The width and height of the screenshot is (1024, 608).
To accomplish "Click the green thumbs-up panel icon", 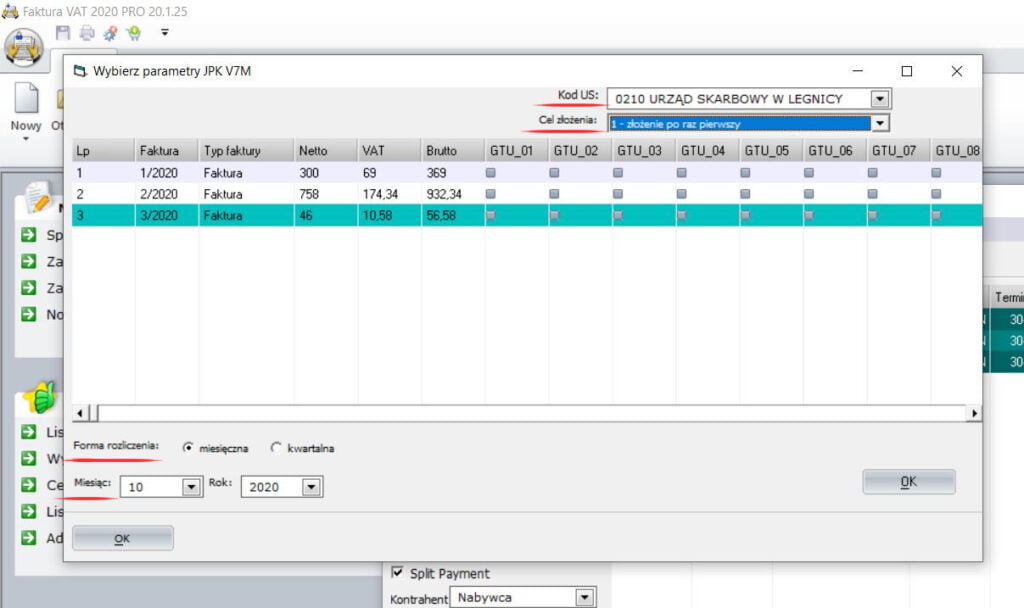I will [39, 398].
